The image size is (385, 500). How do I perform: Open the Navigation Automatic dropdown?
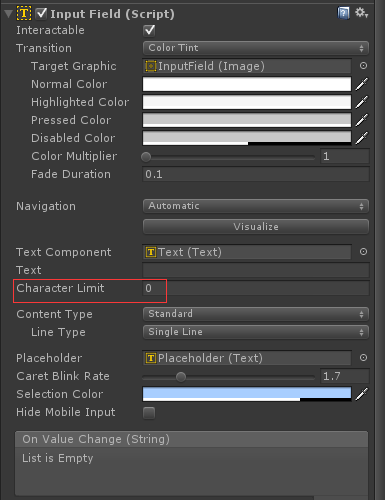[256, 206]
